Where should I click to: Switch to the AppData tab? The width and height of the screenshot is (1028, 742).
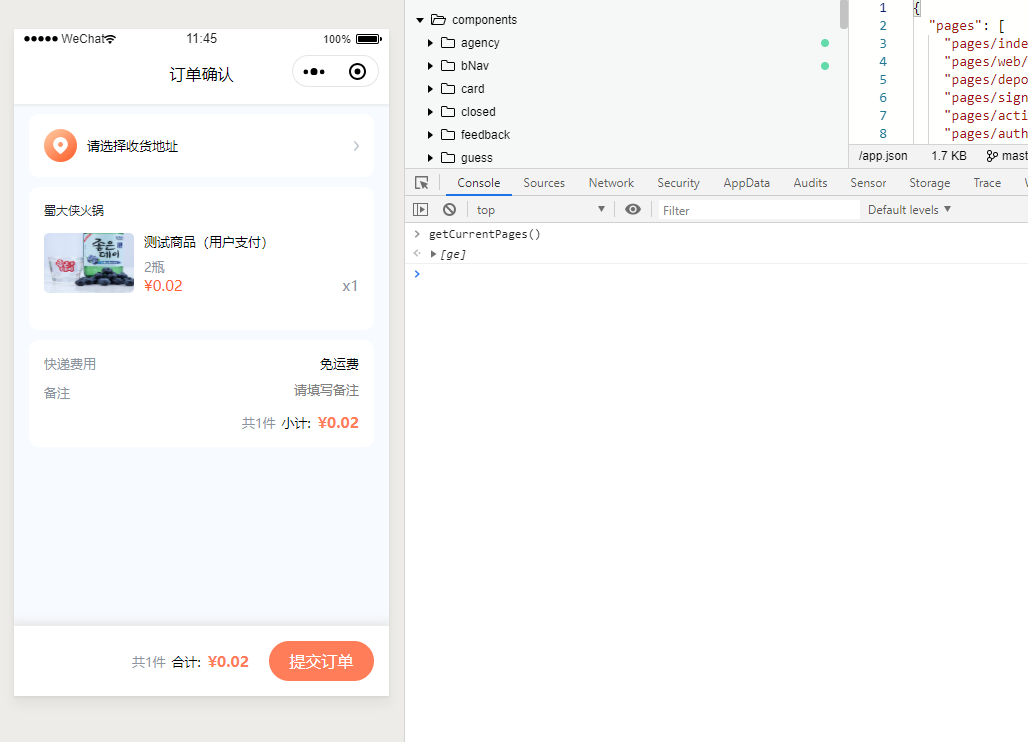pyautogui.click(x=746, y=183)
